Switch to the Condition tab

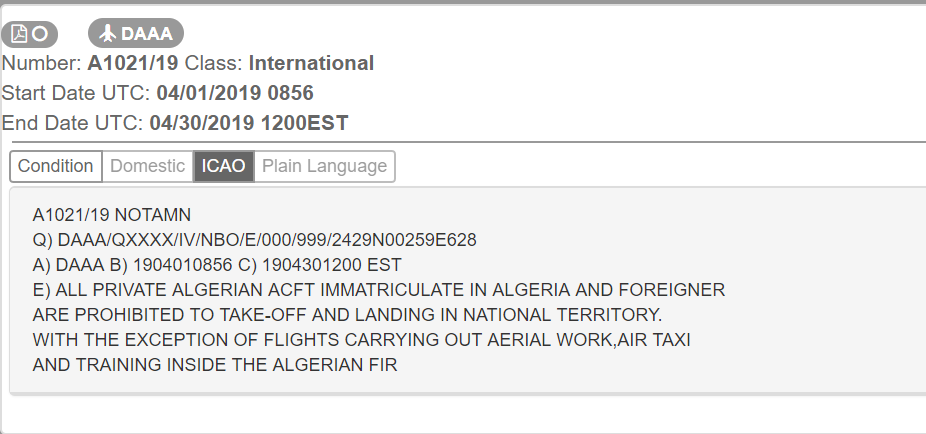pyautogui.click(x=56, y=166)
